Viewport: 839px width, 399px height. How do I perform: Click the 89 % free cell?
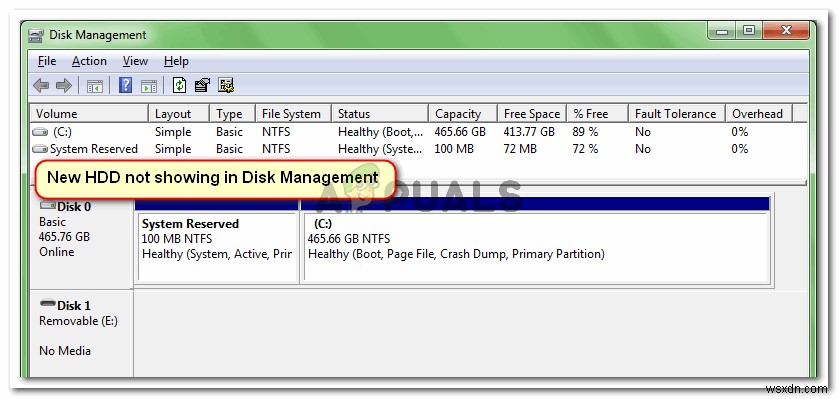coord(585,132)
